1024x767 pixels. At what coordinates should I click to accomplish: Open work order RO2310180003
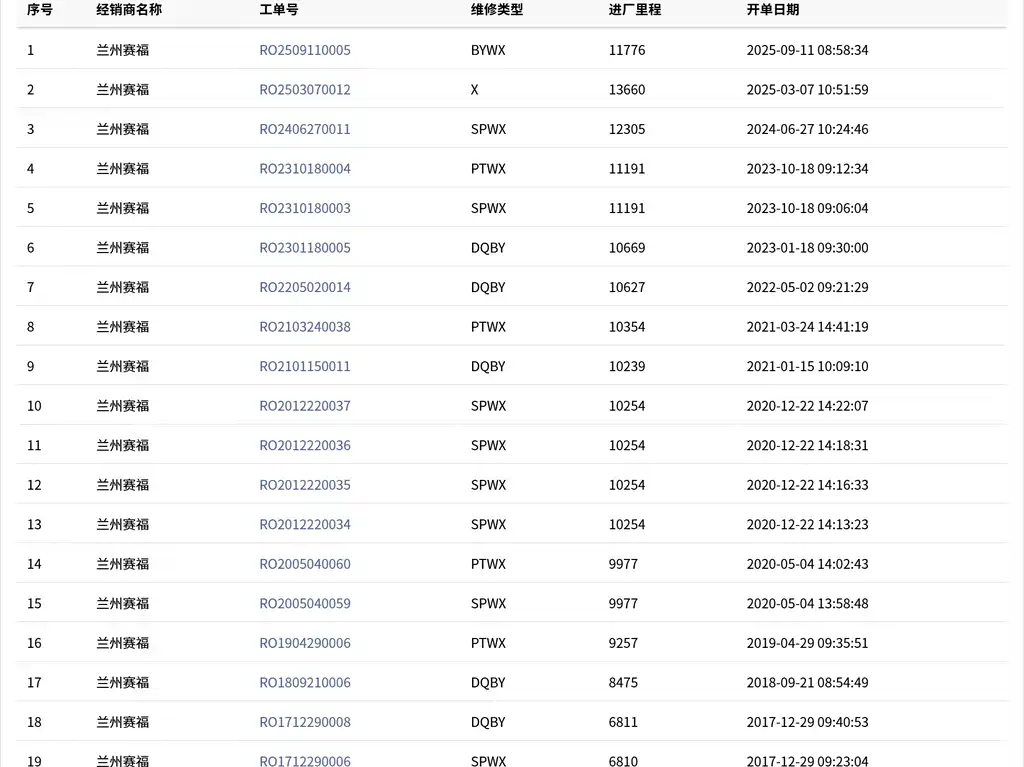305,208
